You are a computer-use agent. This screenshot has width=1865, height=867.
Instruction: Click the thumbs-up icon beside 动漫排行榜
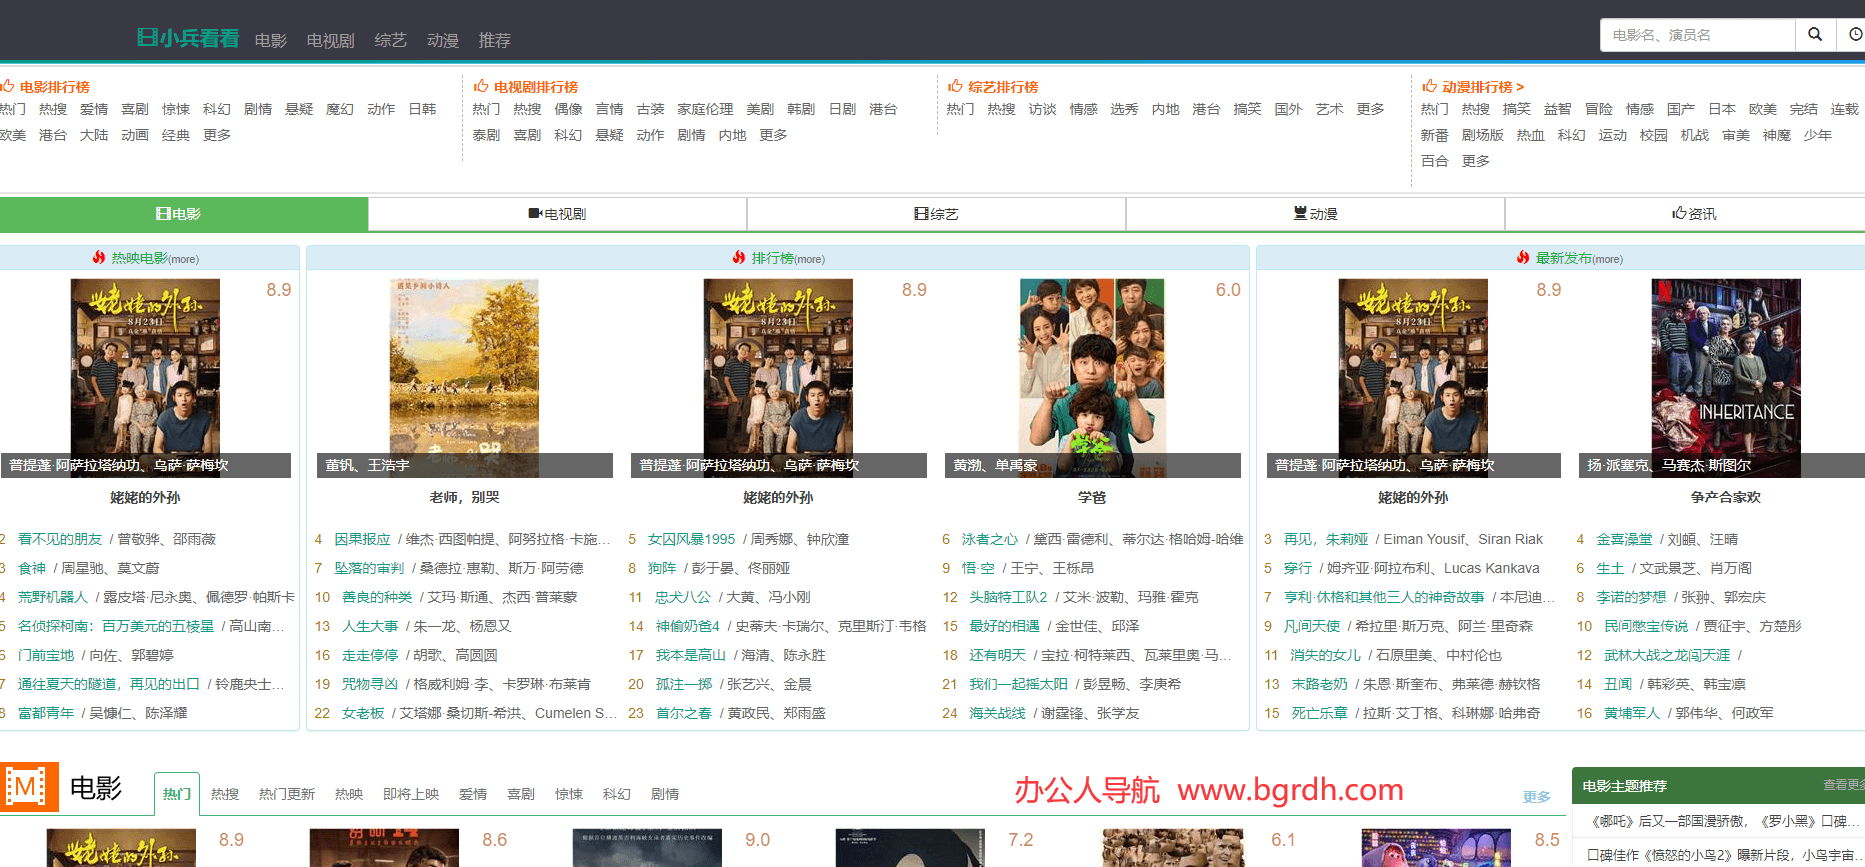pos(1429,86)
